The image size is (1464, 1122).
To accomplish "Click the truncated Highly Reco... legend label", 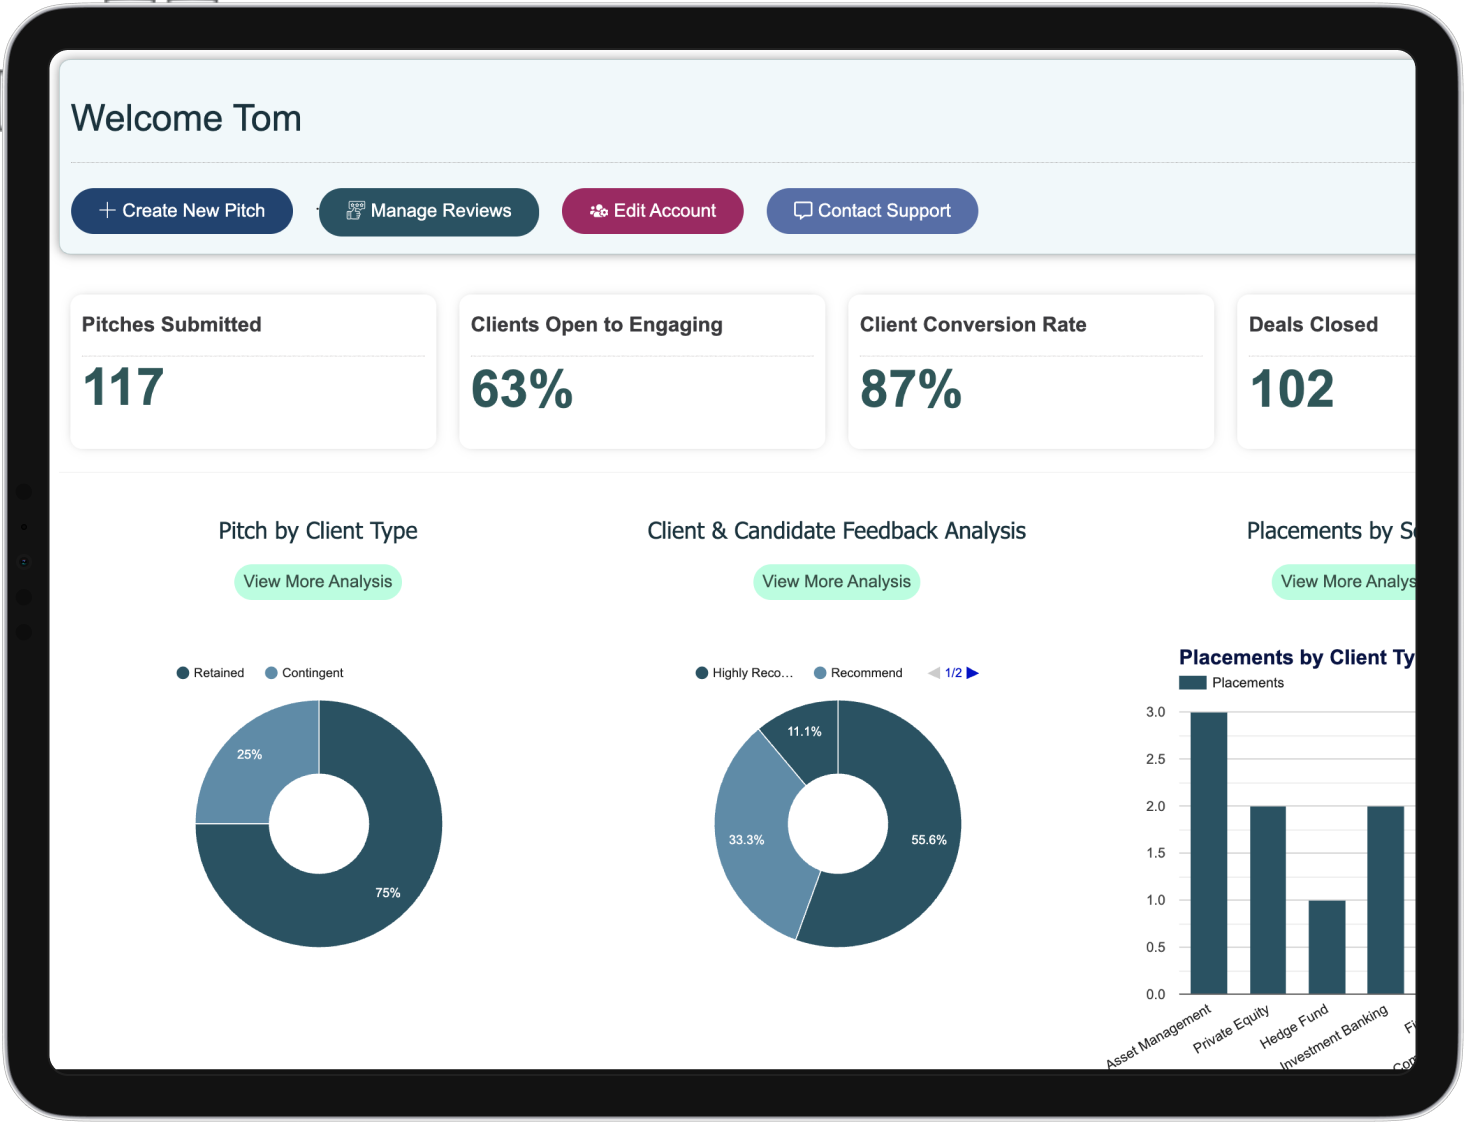I will [751, 672].
